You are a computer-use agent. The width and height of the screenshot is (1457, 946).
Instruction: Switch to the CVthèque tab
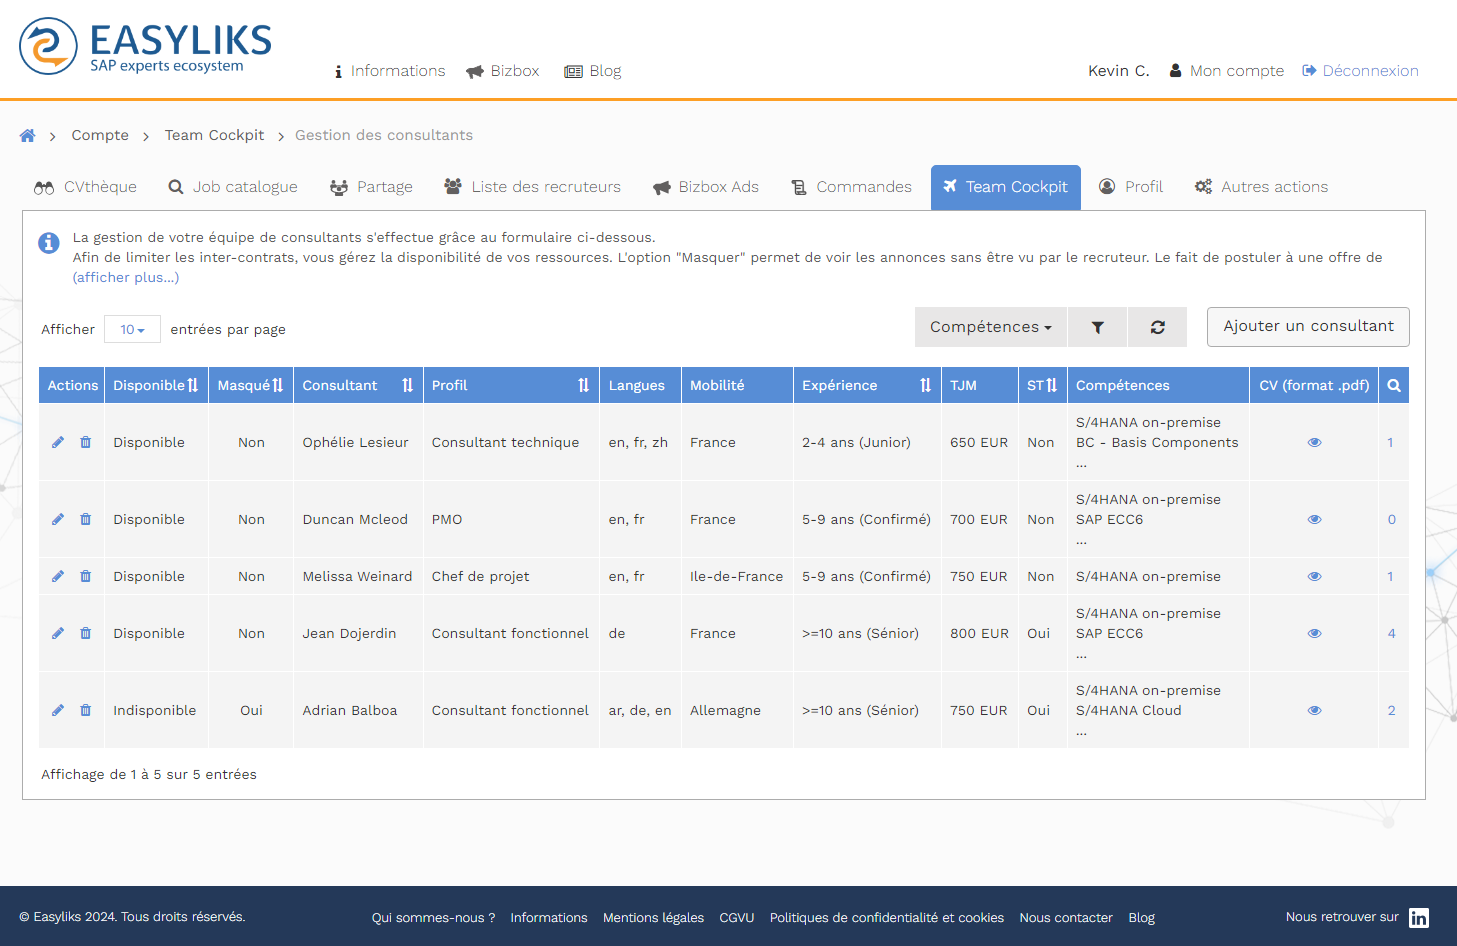click(x=86, y=187)
